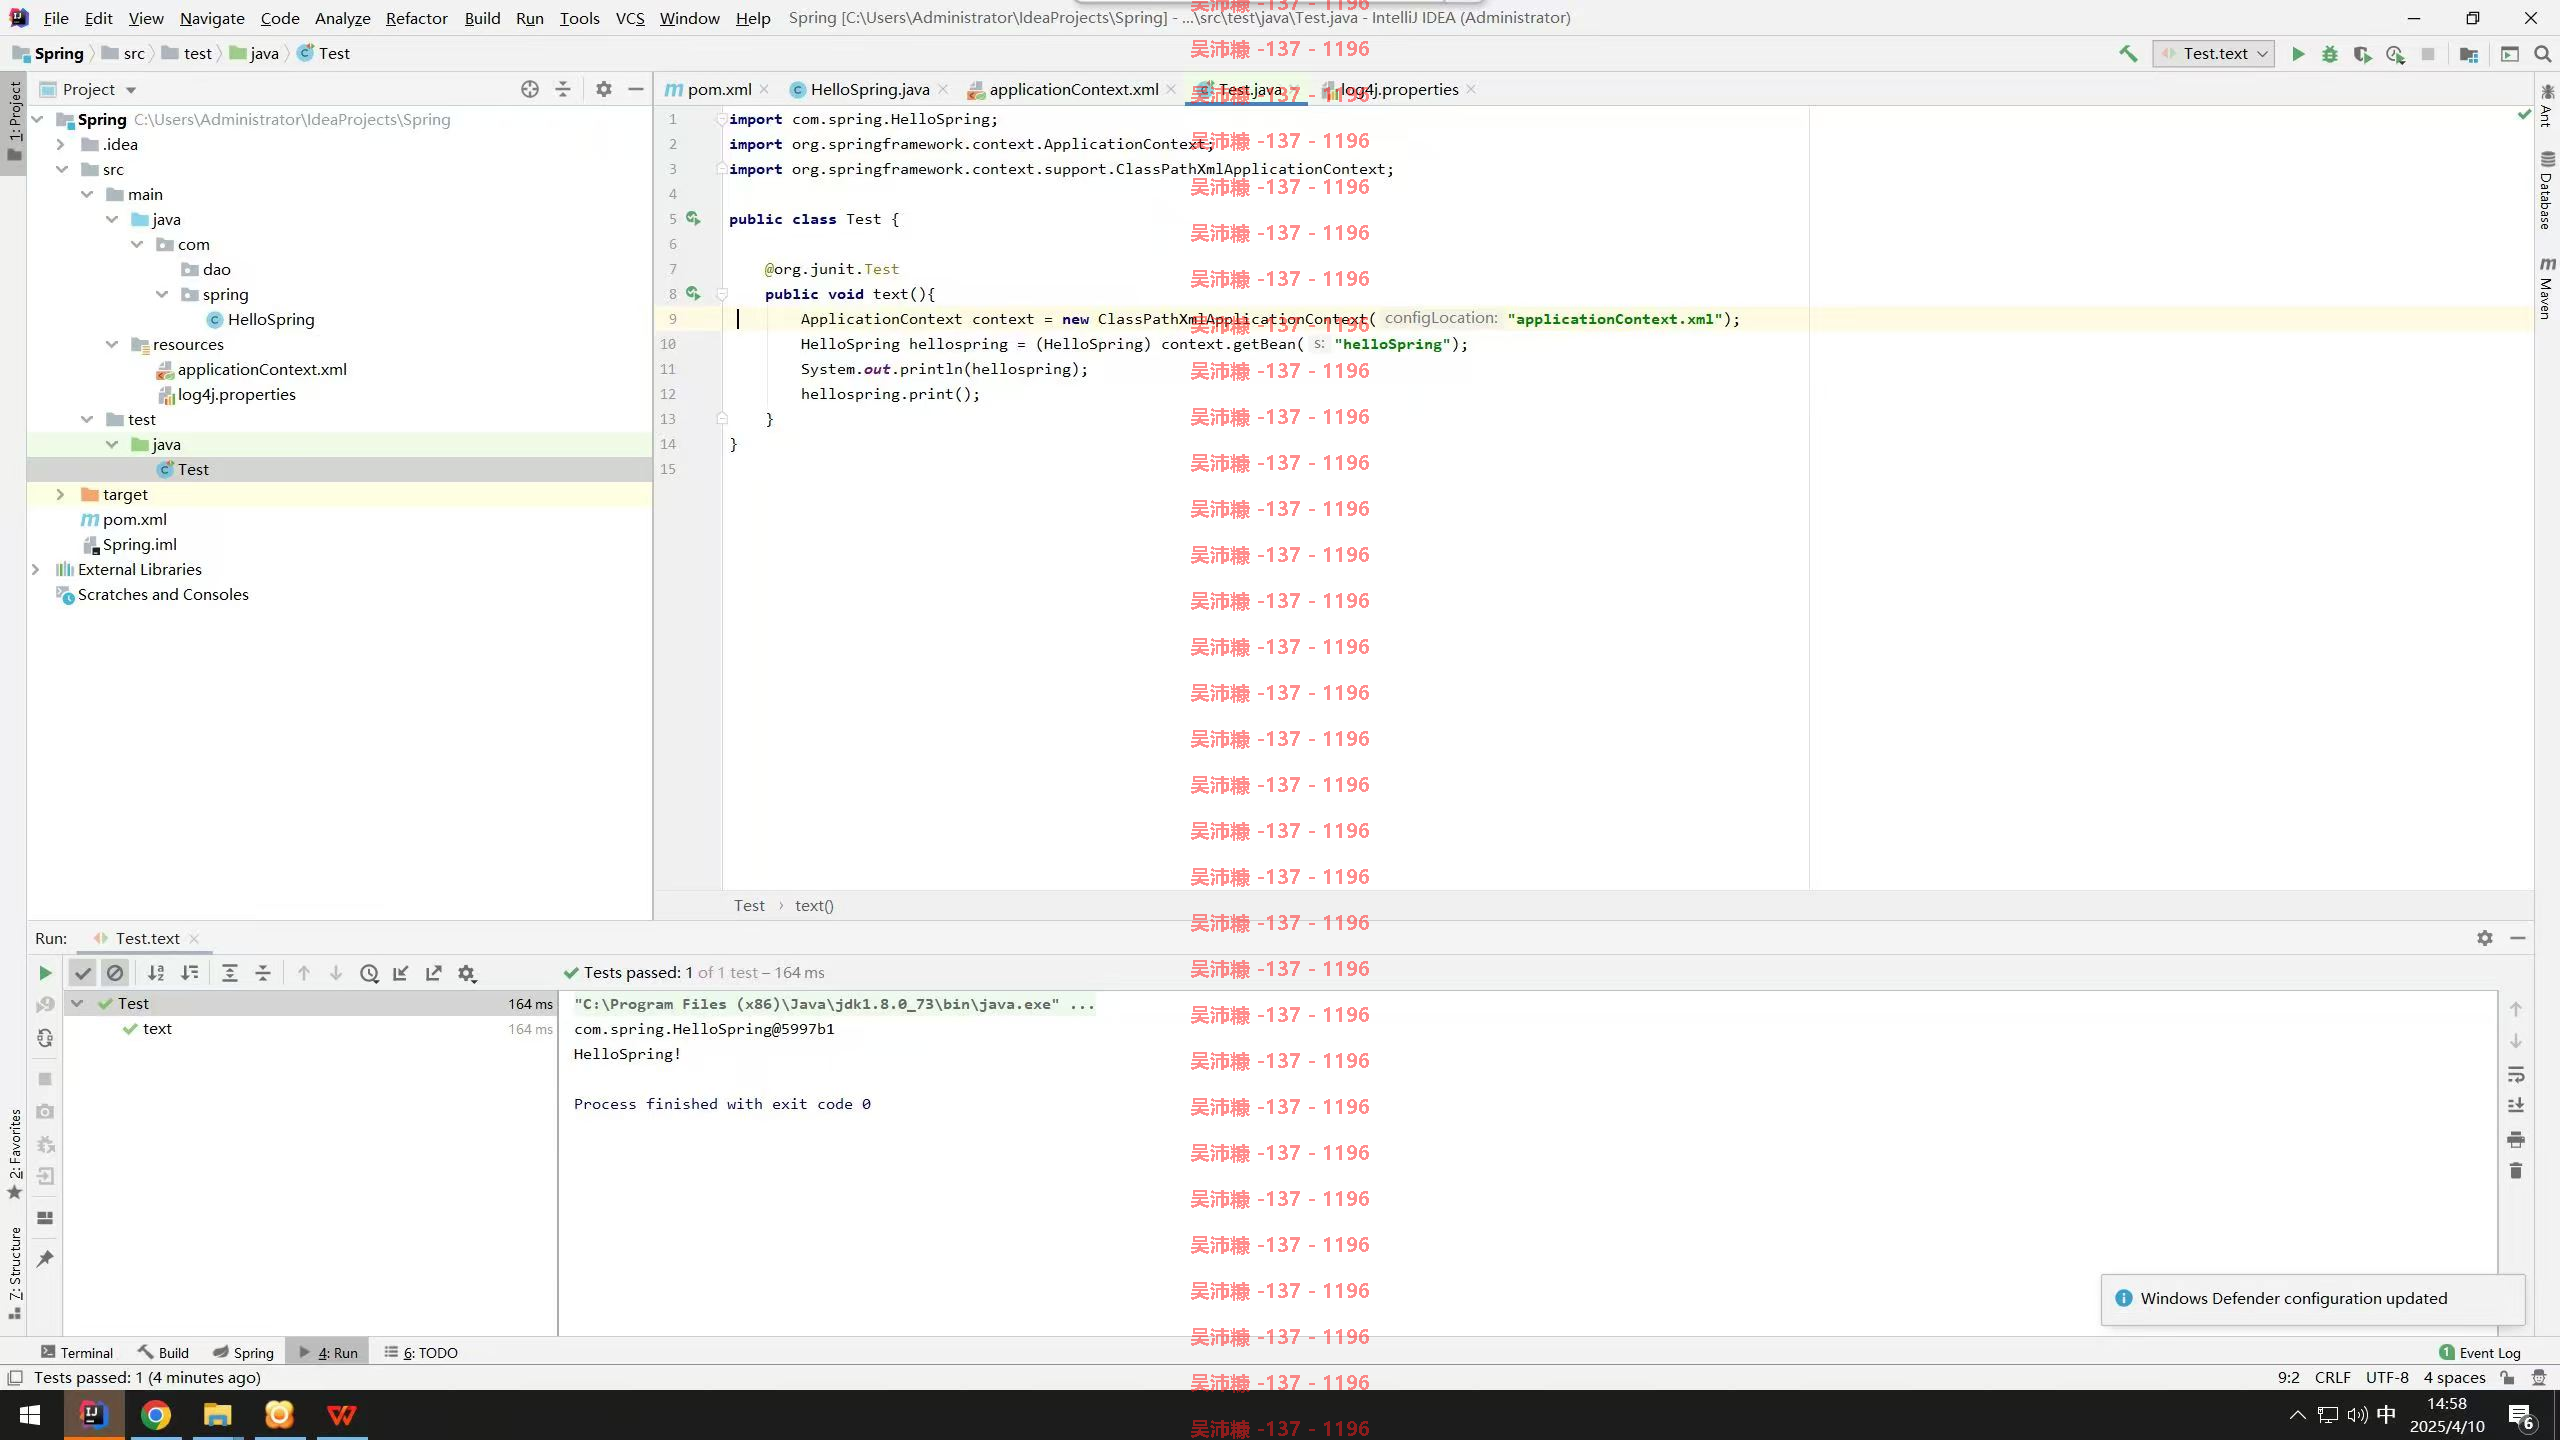This screenshot has width=2560, height=1440.
Task: Click Search Everywhere magnifier icon
Action: pyautogui.click(x=2542, y=54)
